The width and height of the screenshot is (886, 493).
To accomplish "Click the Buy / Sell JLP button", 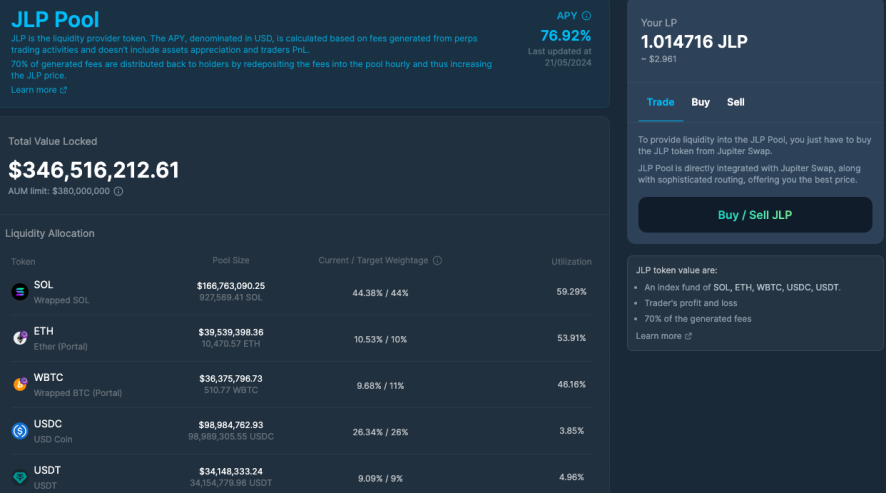I will pyautogui.click(x=755, y=215).
